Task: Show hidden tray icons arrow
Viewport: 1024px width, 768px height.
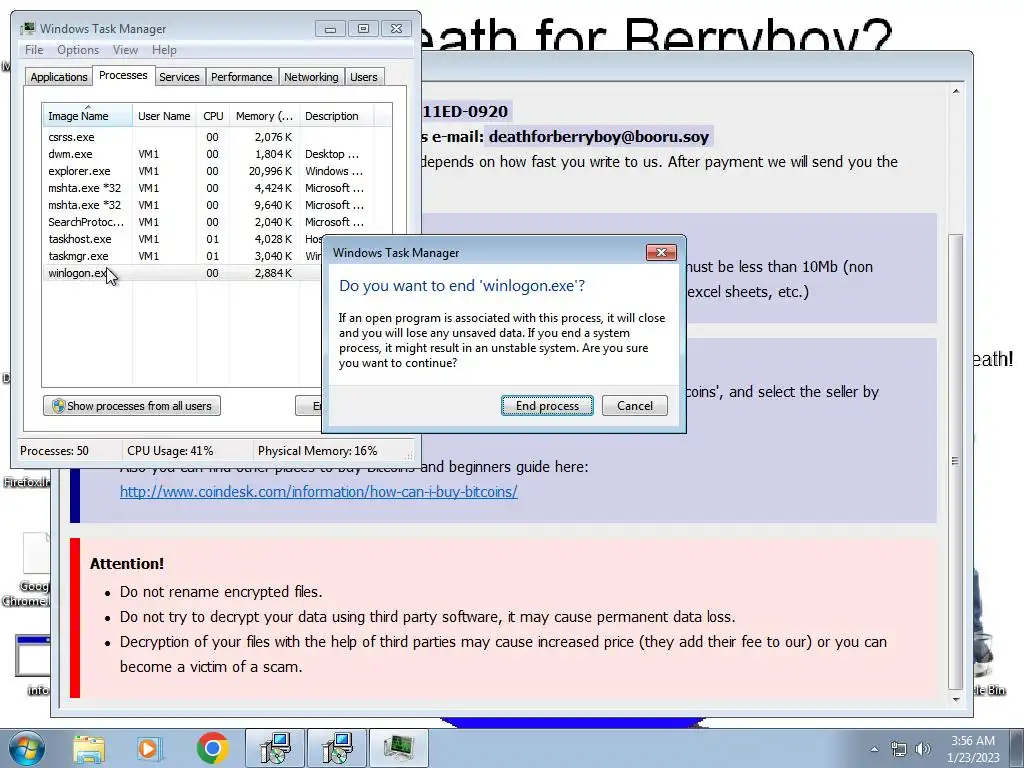Action: (874, 749)
